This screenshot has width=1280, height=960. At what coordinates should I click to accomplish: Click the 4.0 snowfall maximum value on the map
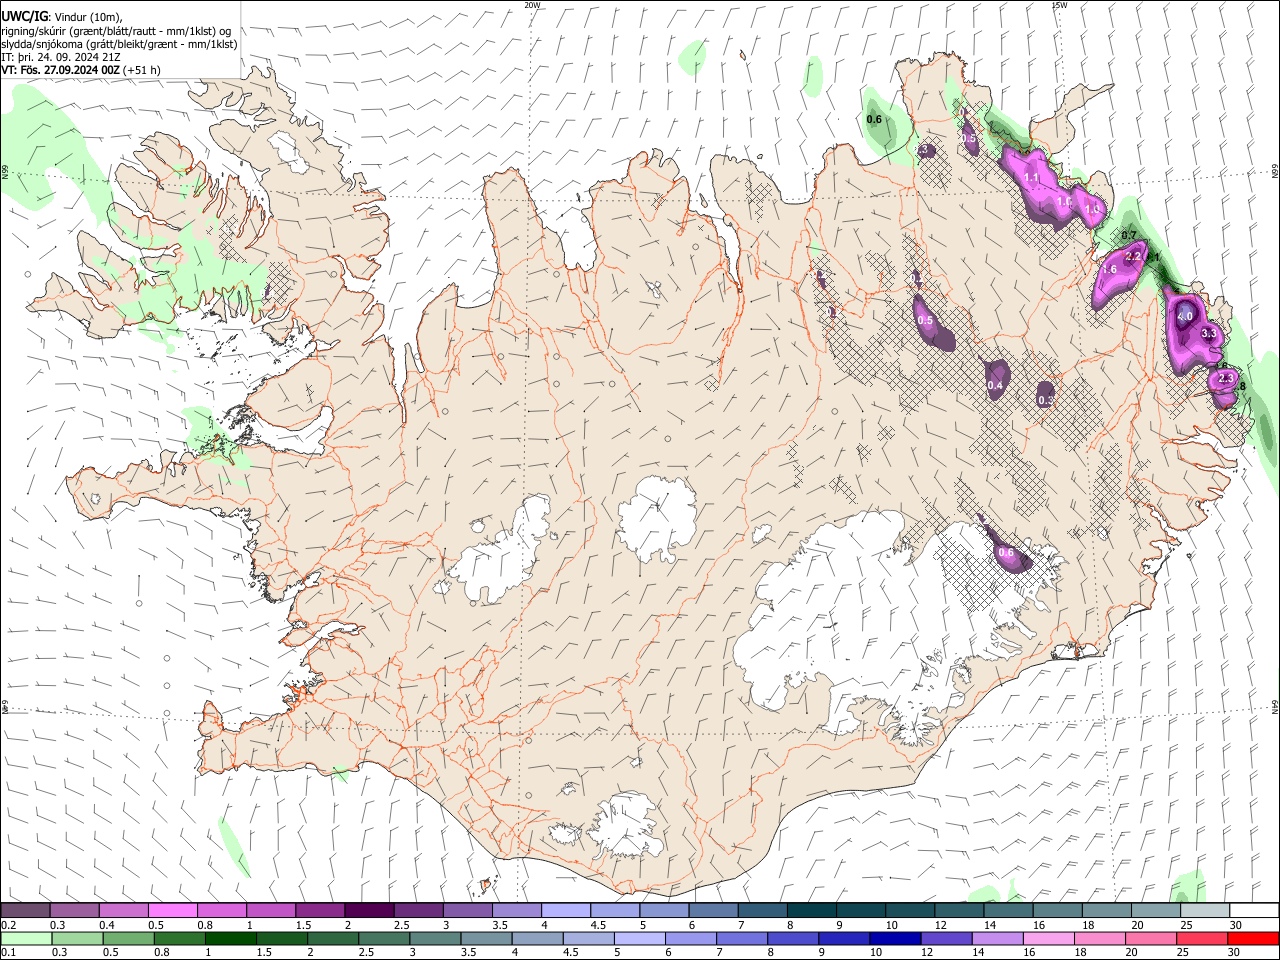(1186, 316)
